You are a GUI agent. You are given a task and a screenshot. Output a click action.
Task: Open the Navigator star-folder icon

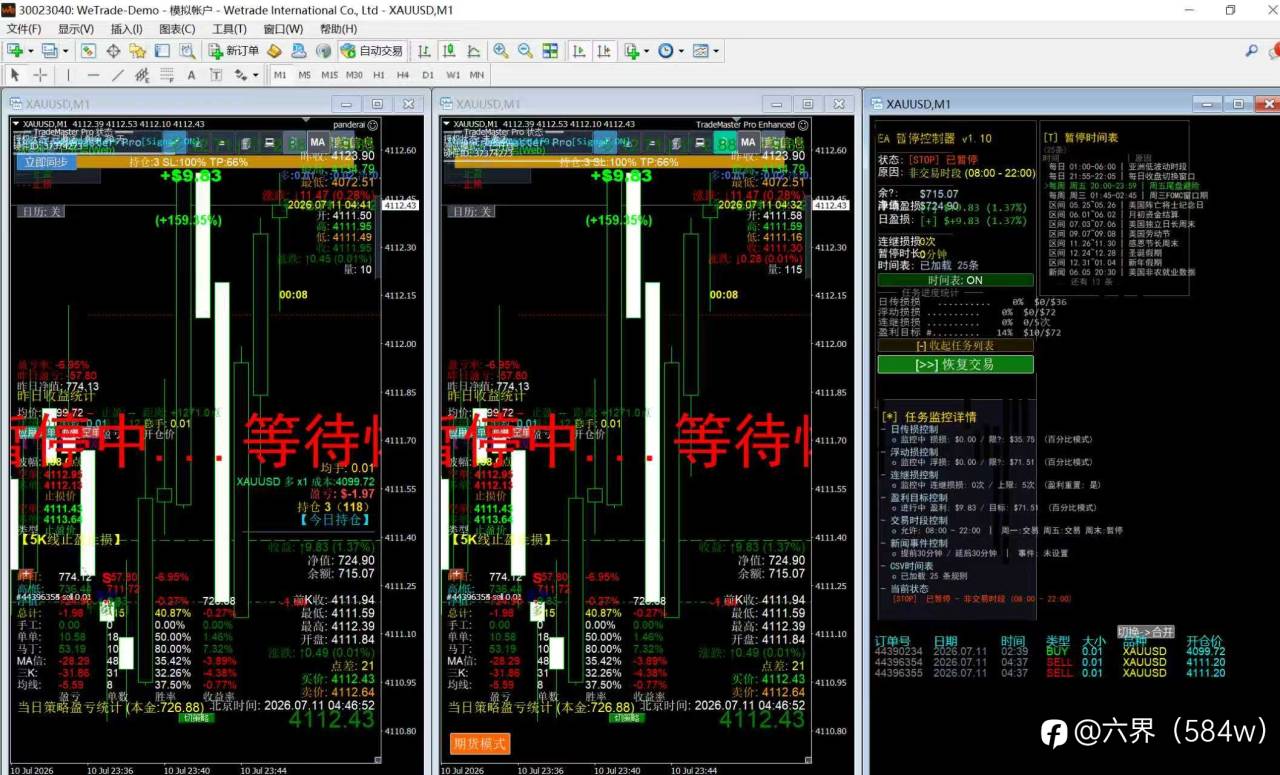138,51
